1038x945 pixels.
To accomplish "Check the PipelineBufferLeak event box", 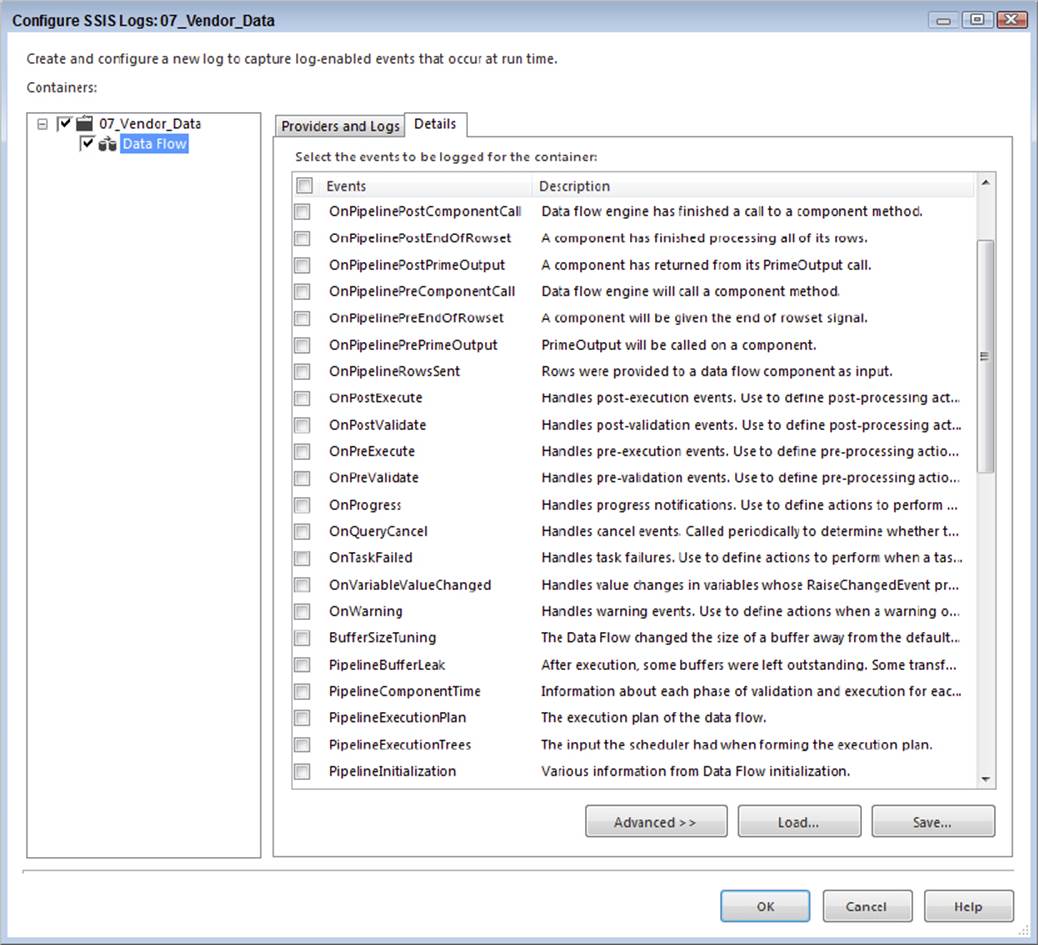I will click(x=303, y=665).
